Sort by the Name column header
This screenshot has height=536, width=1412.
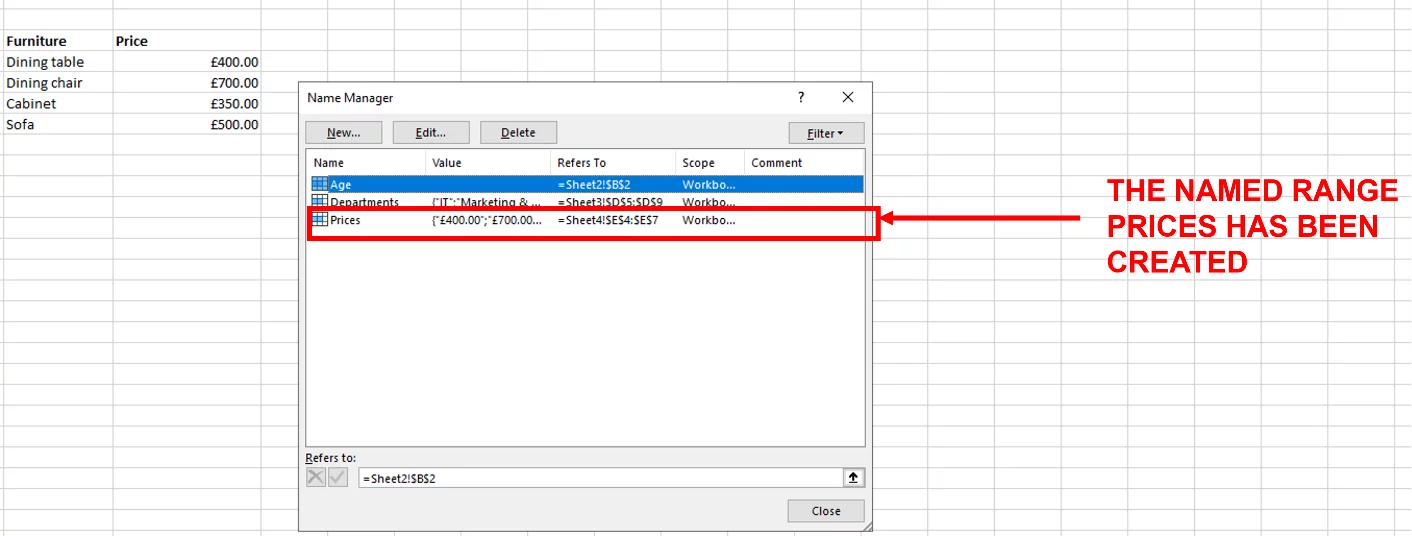[366, 163]
